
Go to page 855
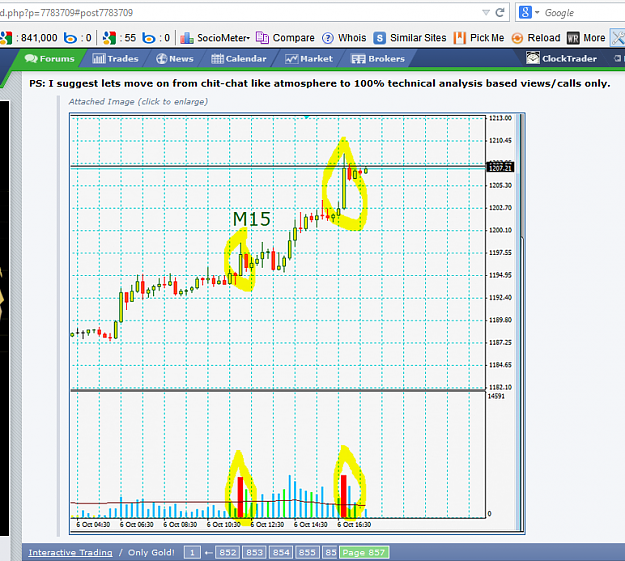(x=307, y=552)
